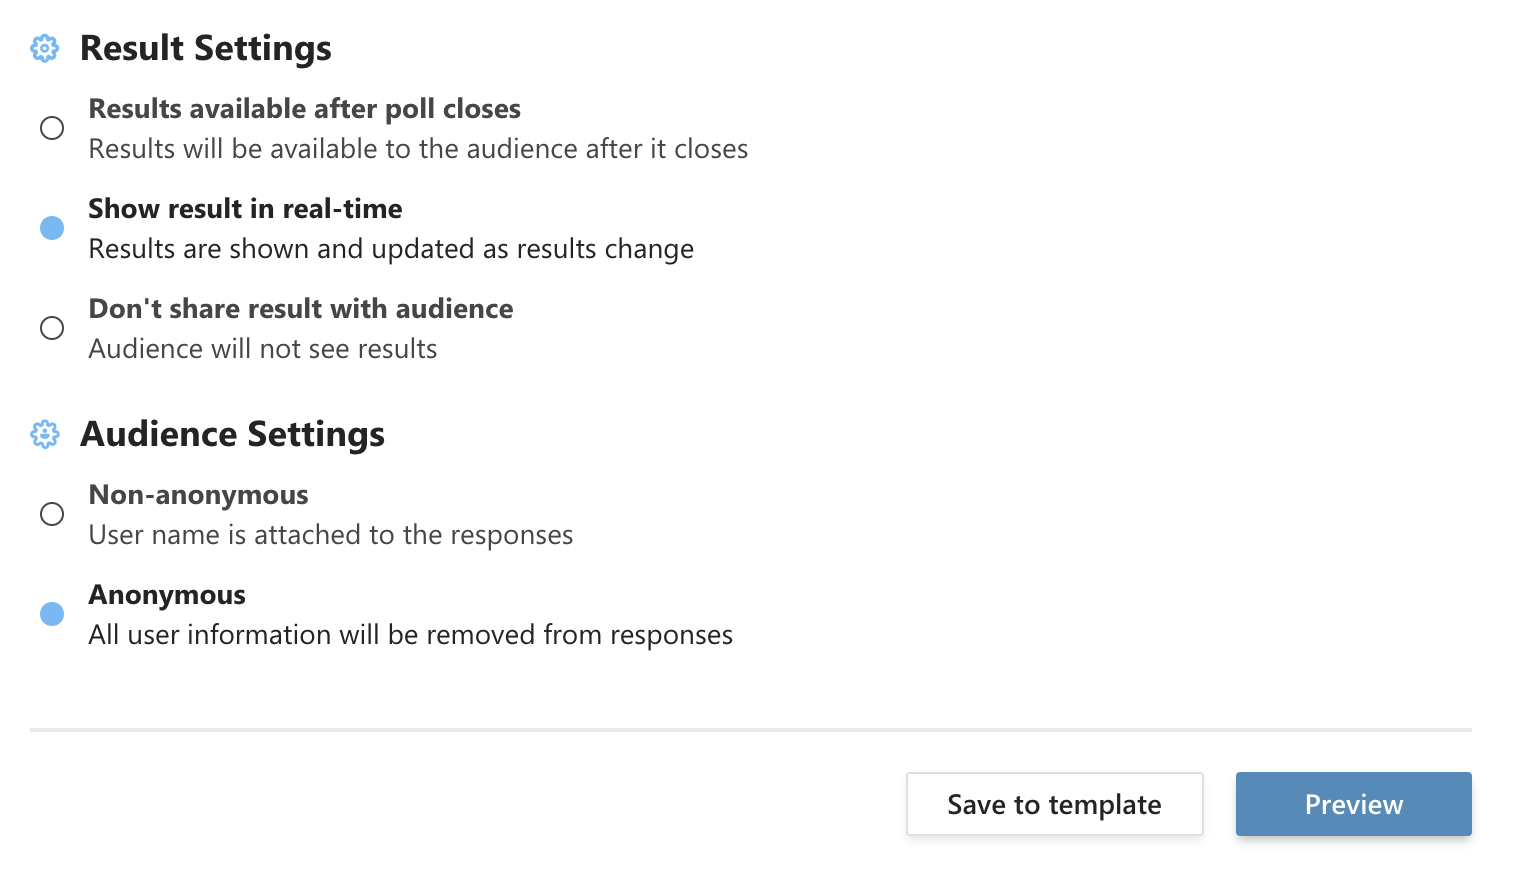Click the Preview button

[x=1353, y=803]
